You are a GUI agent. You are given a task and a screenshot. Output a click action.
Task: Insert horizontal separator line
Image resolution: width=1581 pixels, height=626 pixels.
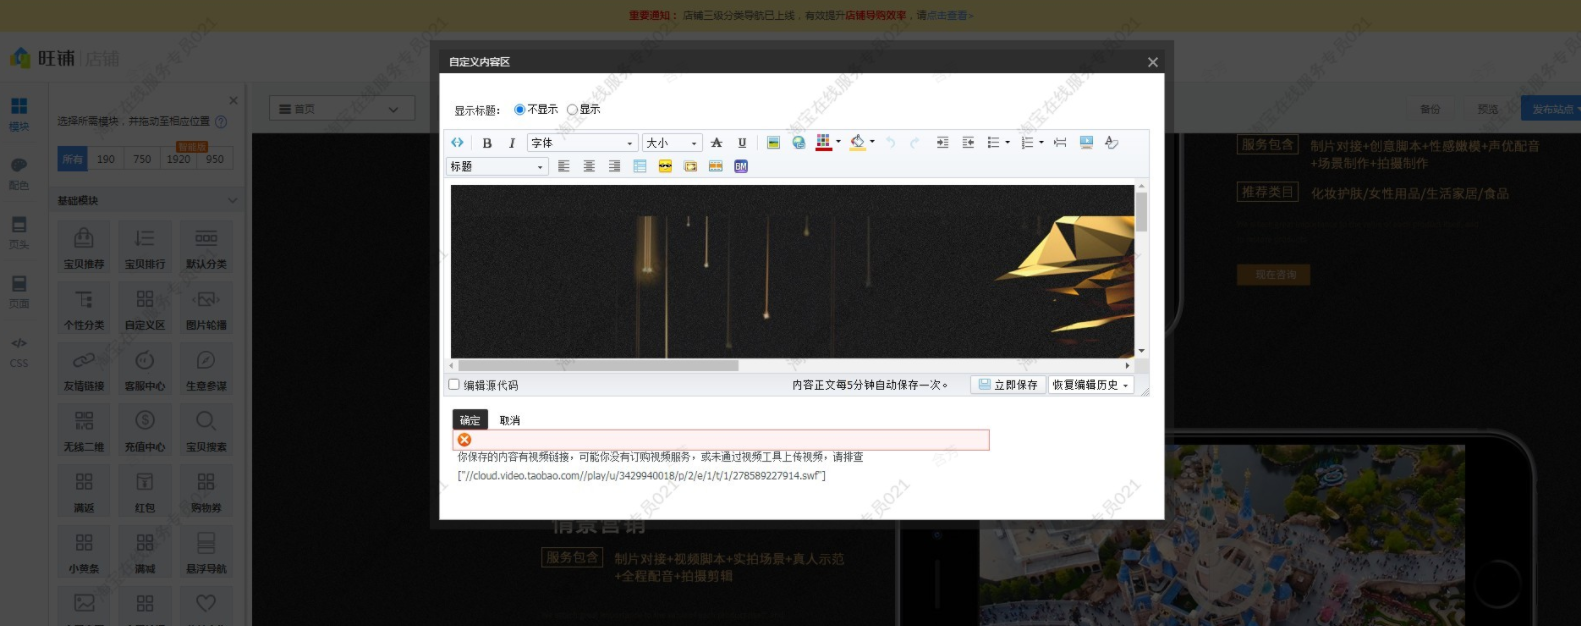click(x=1060, y=143)
